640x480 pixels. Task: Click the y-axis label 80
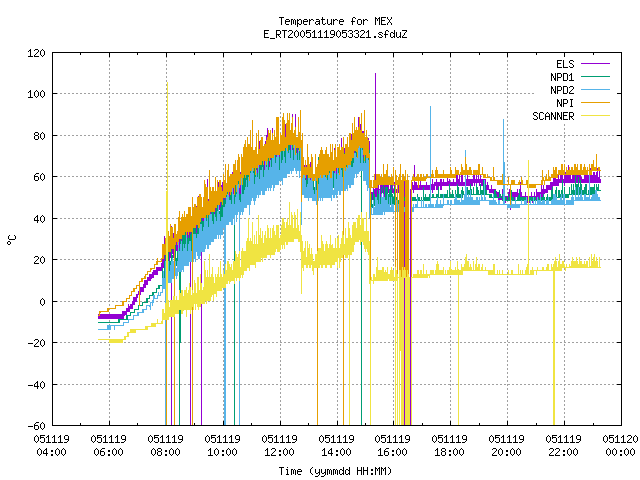tap(39, 136)
